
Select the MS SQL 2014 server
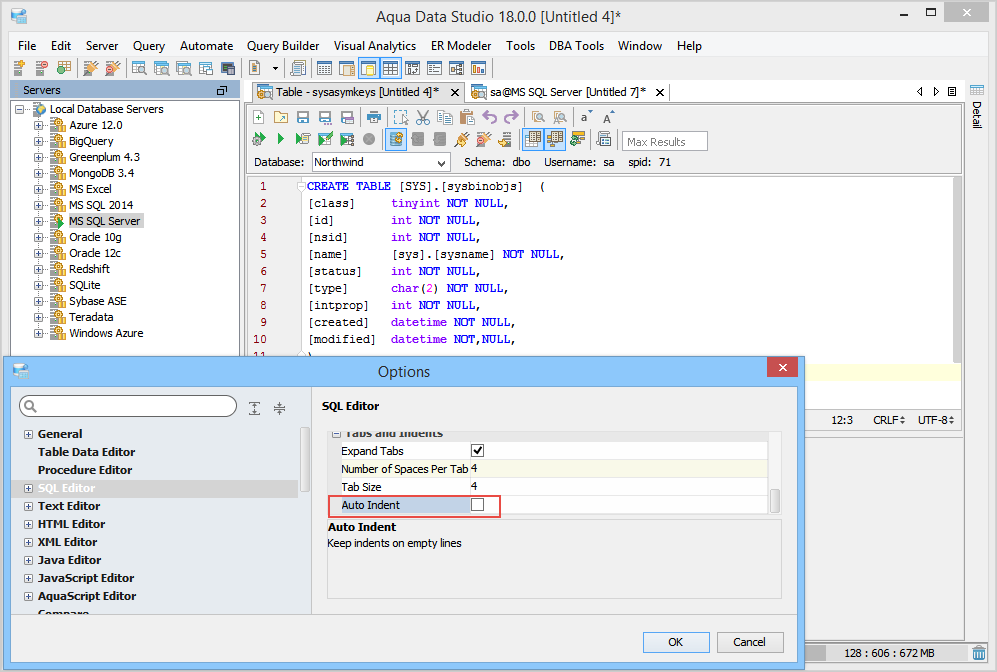(x=100, y=205)
